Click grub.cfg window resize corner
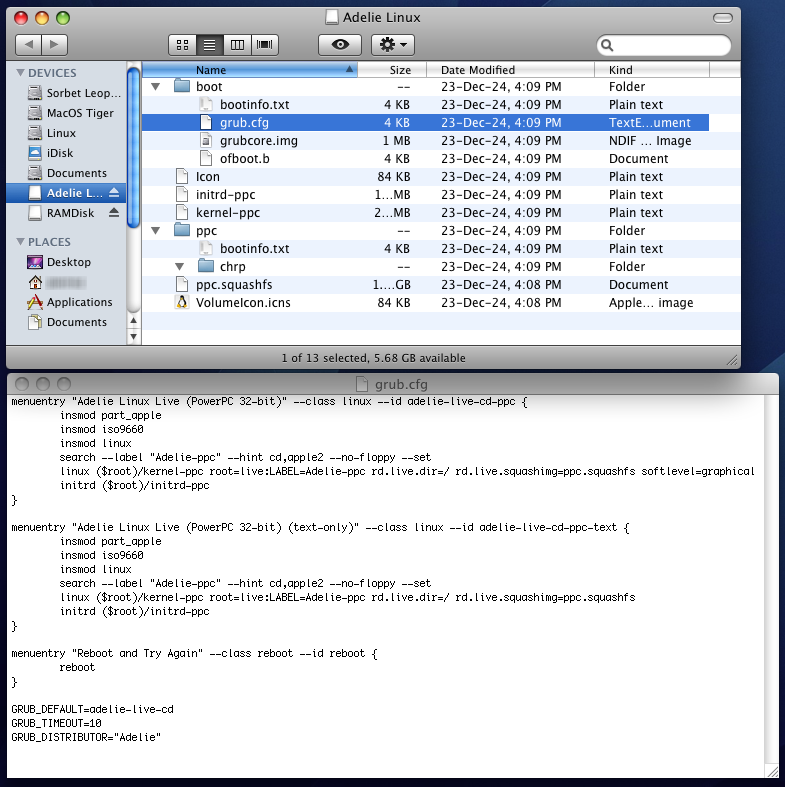Viewport: 785px width, 787px height. point(772,771)
